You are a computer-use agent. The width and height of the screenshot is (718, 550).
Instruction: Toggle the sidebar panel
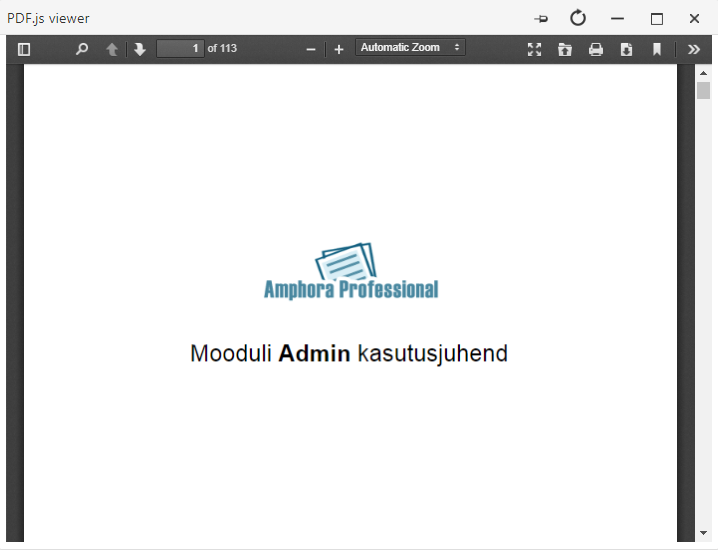click(24, 49)
